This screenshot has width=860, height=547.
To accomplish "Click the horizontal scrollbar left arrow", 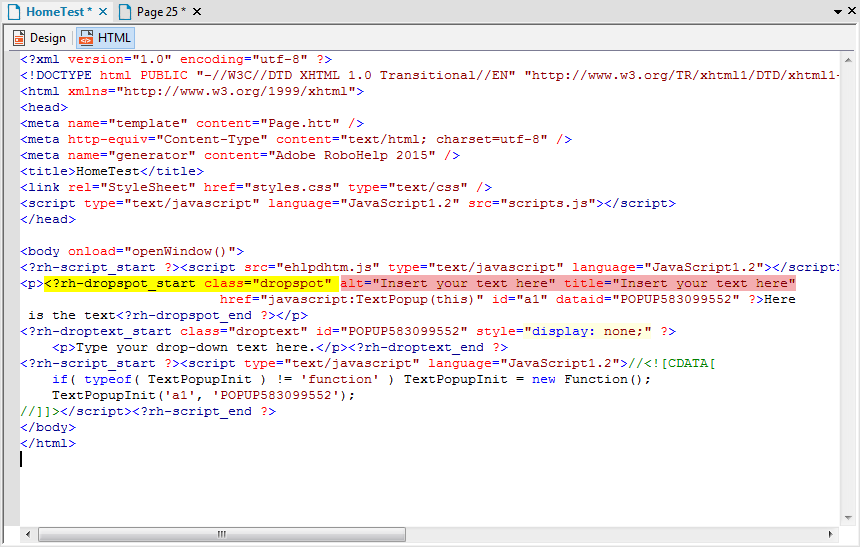I will coord(28,534).
